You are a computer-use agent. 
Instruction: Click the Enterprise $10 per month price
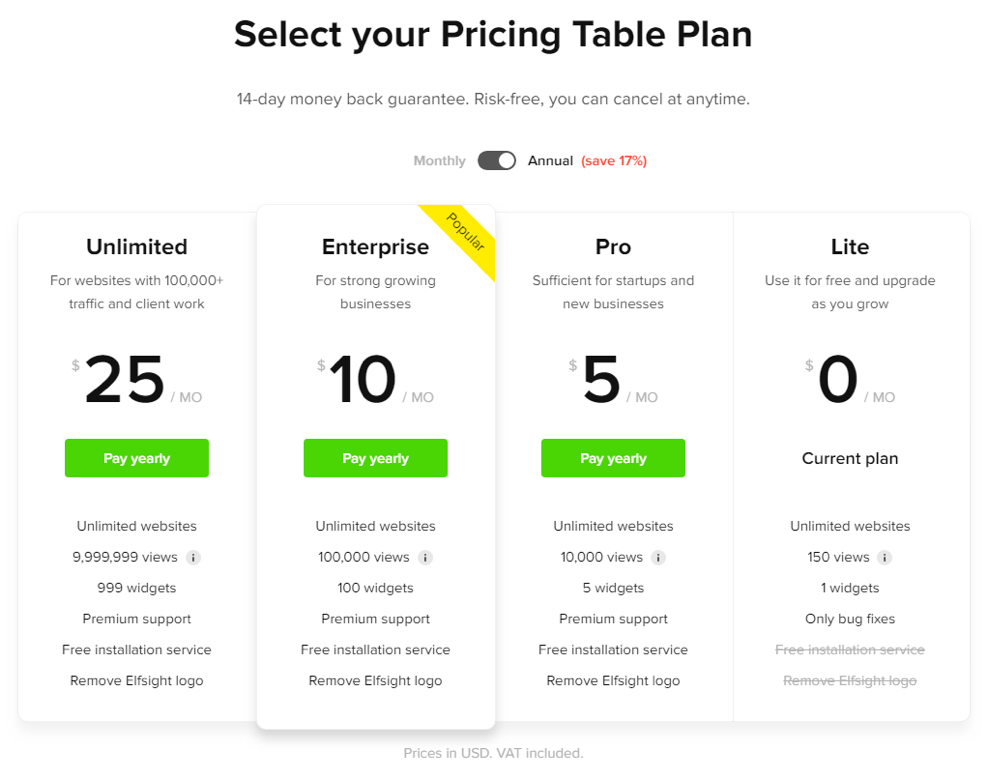pos(375,379)
